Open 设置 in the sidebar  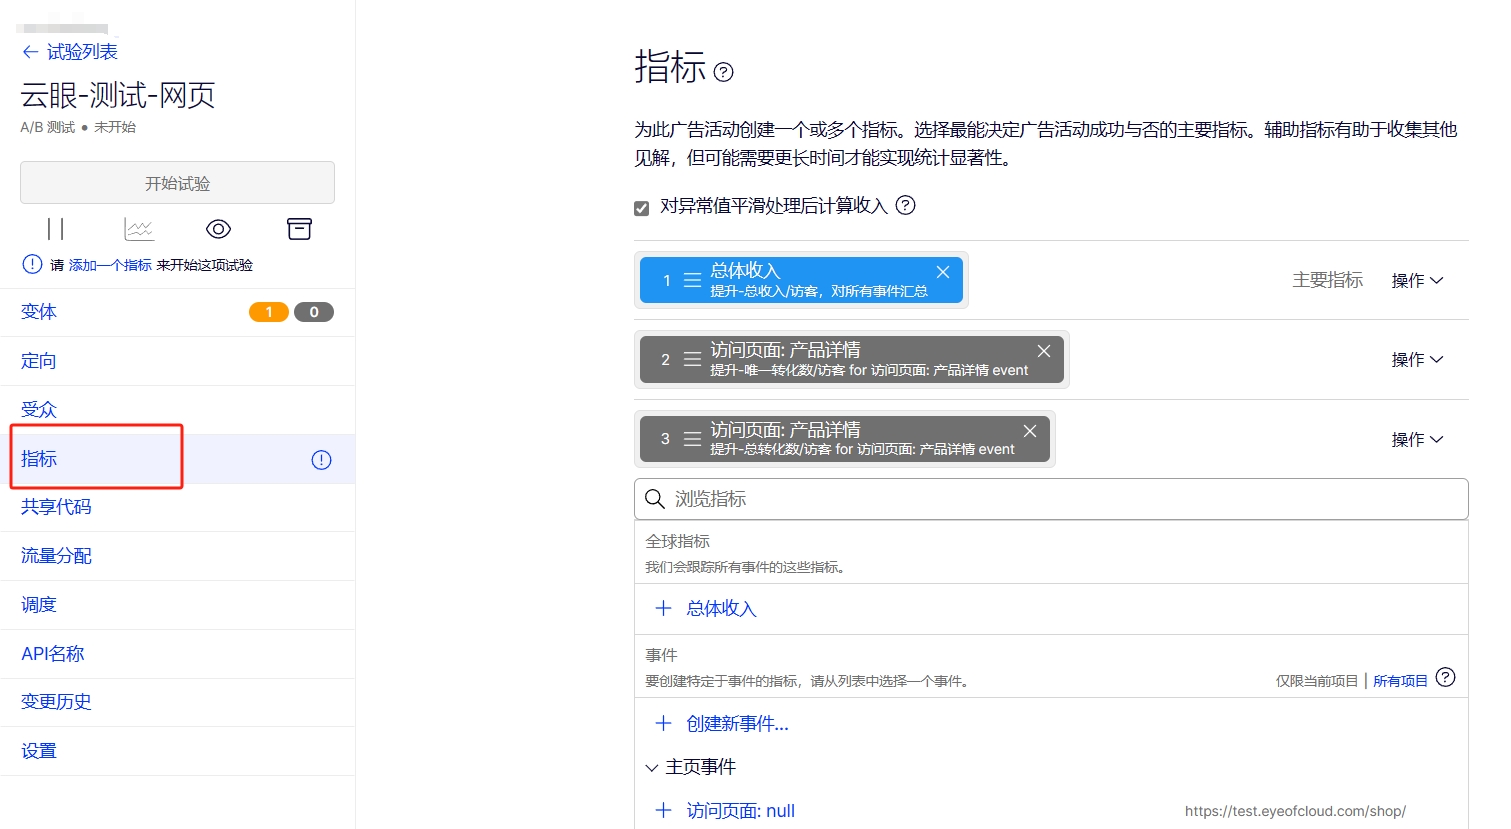pyautogui.click(x=177, y=751)
